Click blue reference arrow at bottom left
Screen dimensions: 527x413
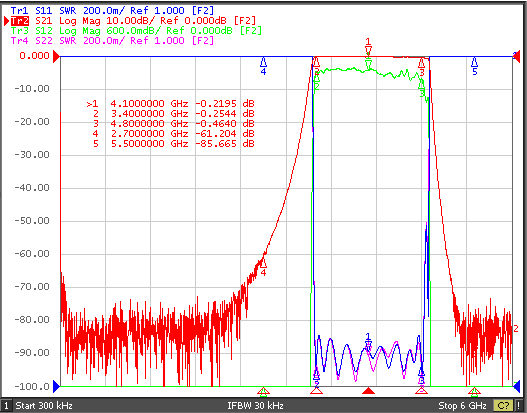pyautogui.click(x=56, y=386)
